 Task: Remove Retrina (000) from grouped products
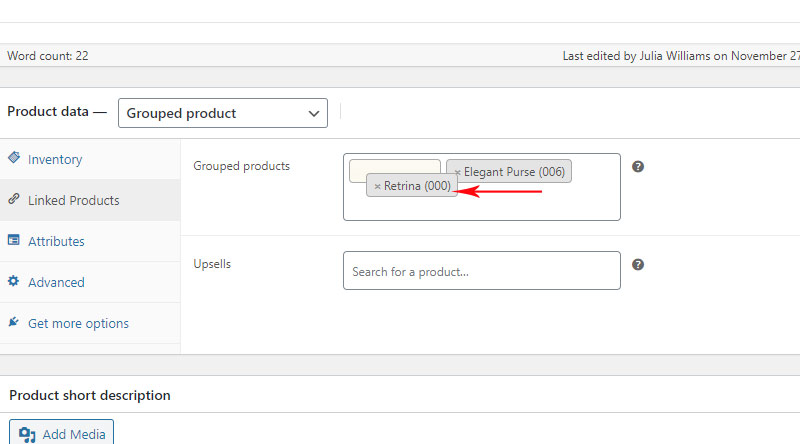coord(378,186)
